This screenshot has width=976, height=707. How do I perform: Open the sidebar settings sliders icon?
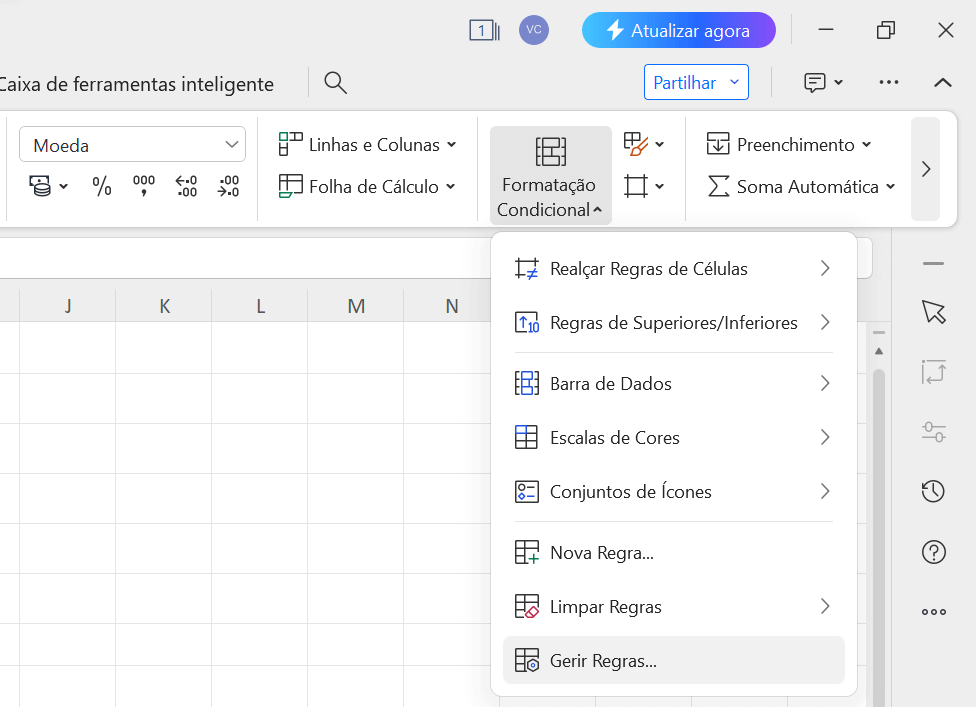(x=933, y=432)
